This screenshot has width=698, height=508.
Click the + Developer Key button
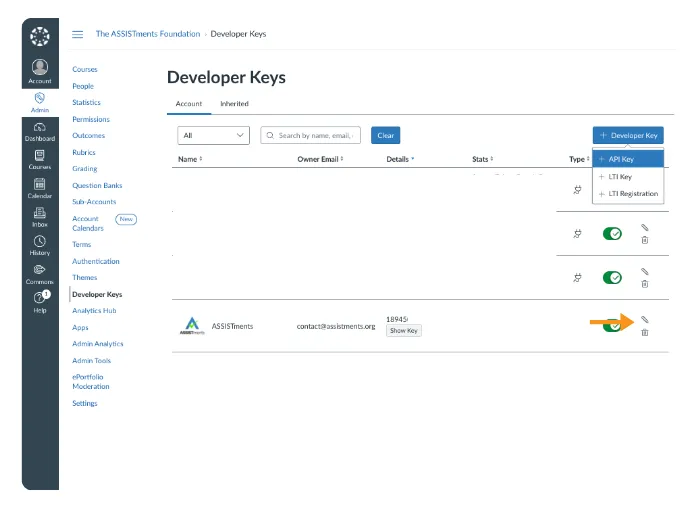click(628, 135)
